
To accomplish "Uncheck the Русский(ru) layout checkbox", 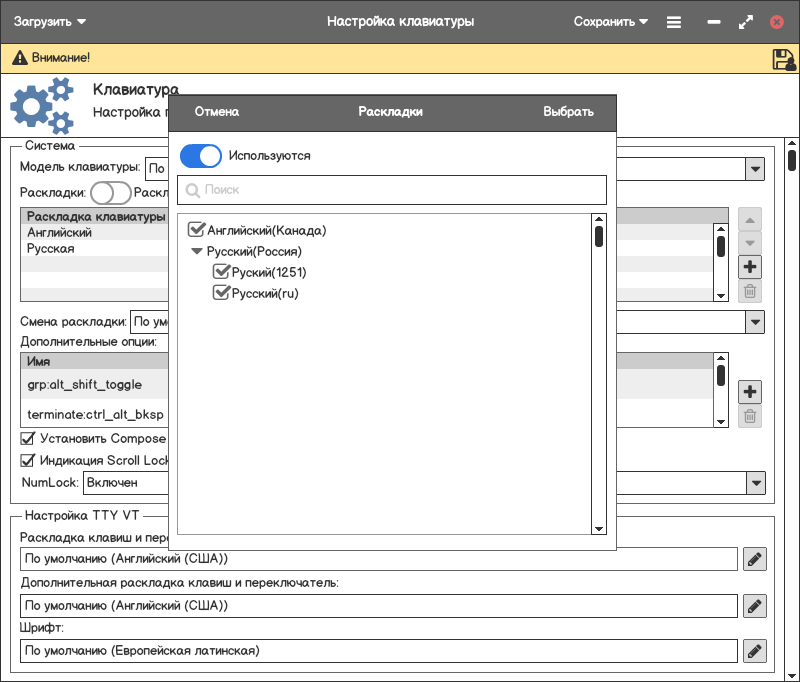I will tap(222, 293).
